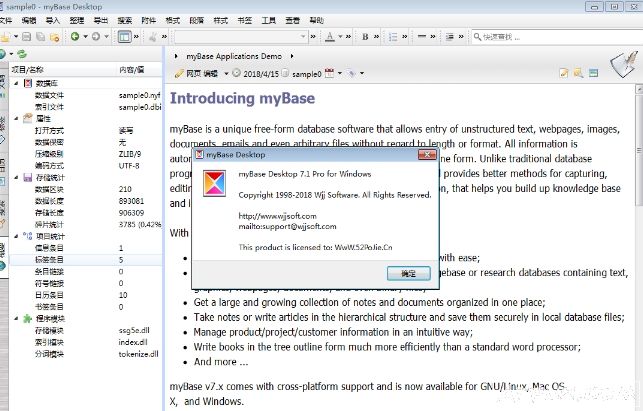
Task: Open the dropdown beside the globe icon
Action: (x=11, y=54)
